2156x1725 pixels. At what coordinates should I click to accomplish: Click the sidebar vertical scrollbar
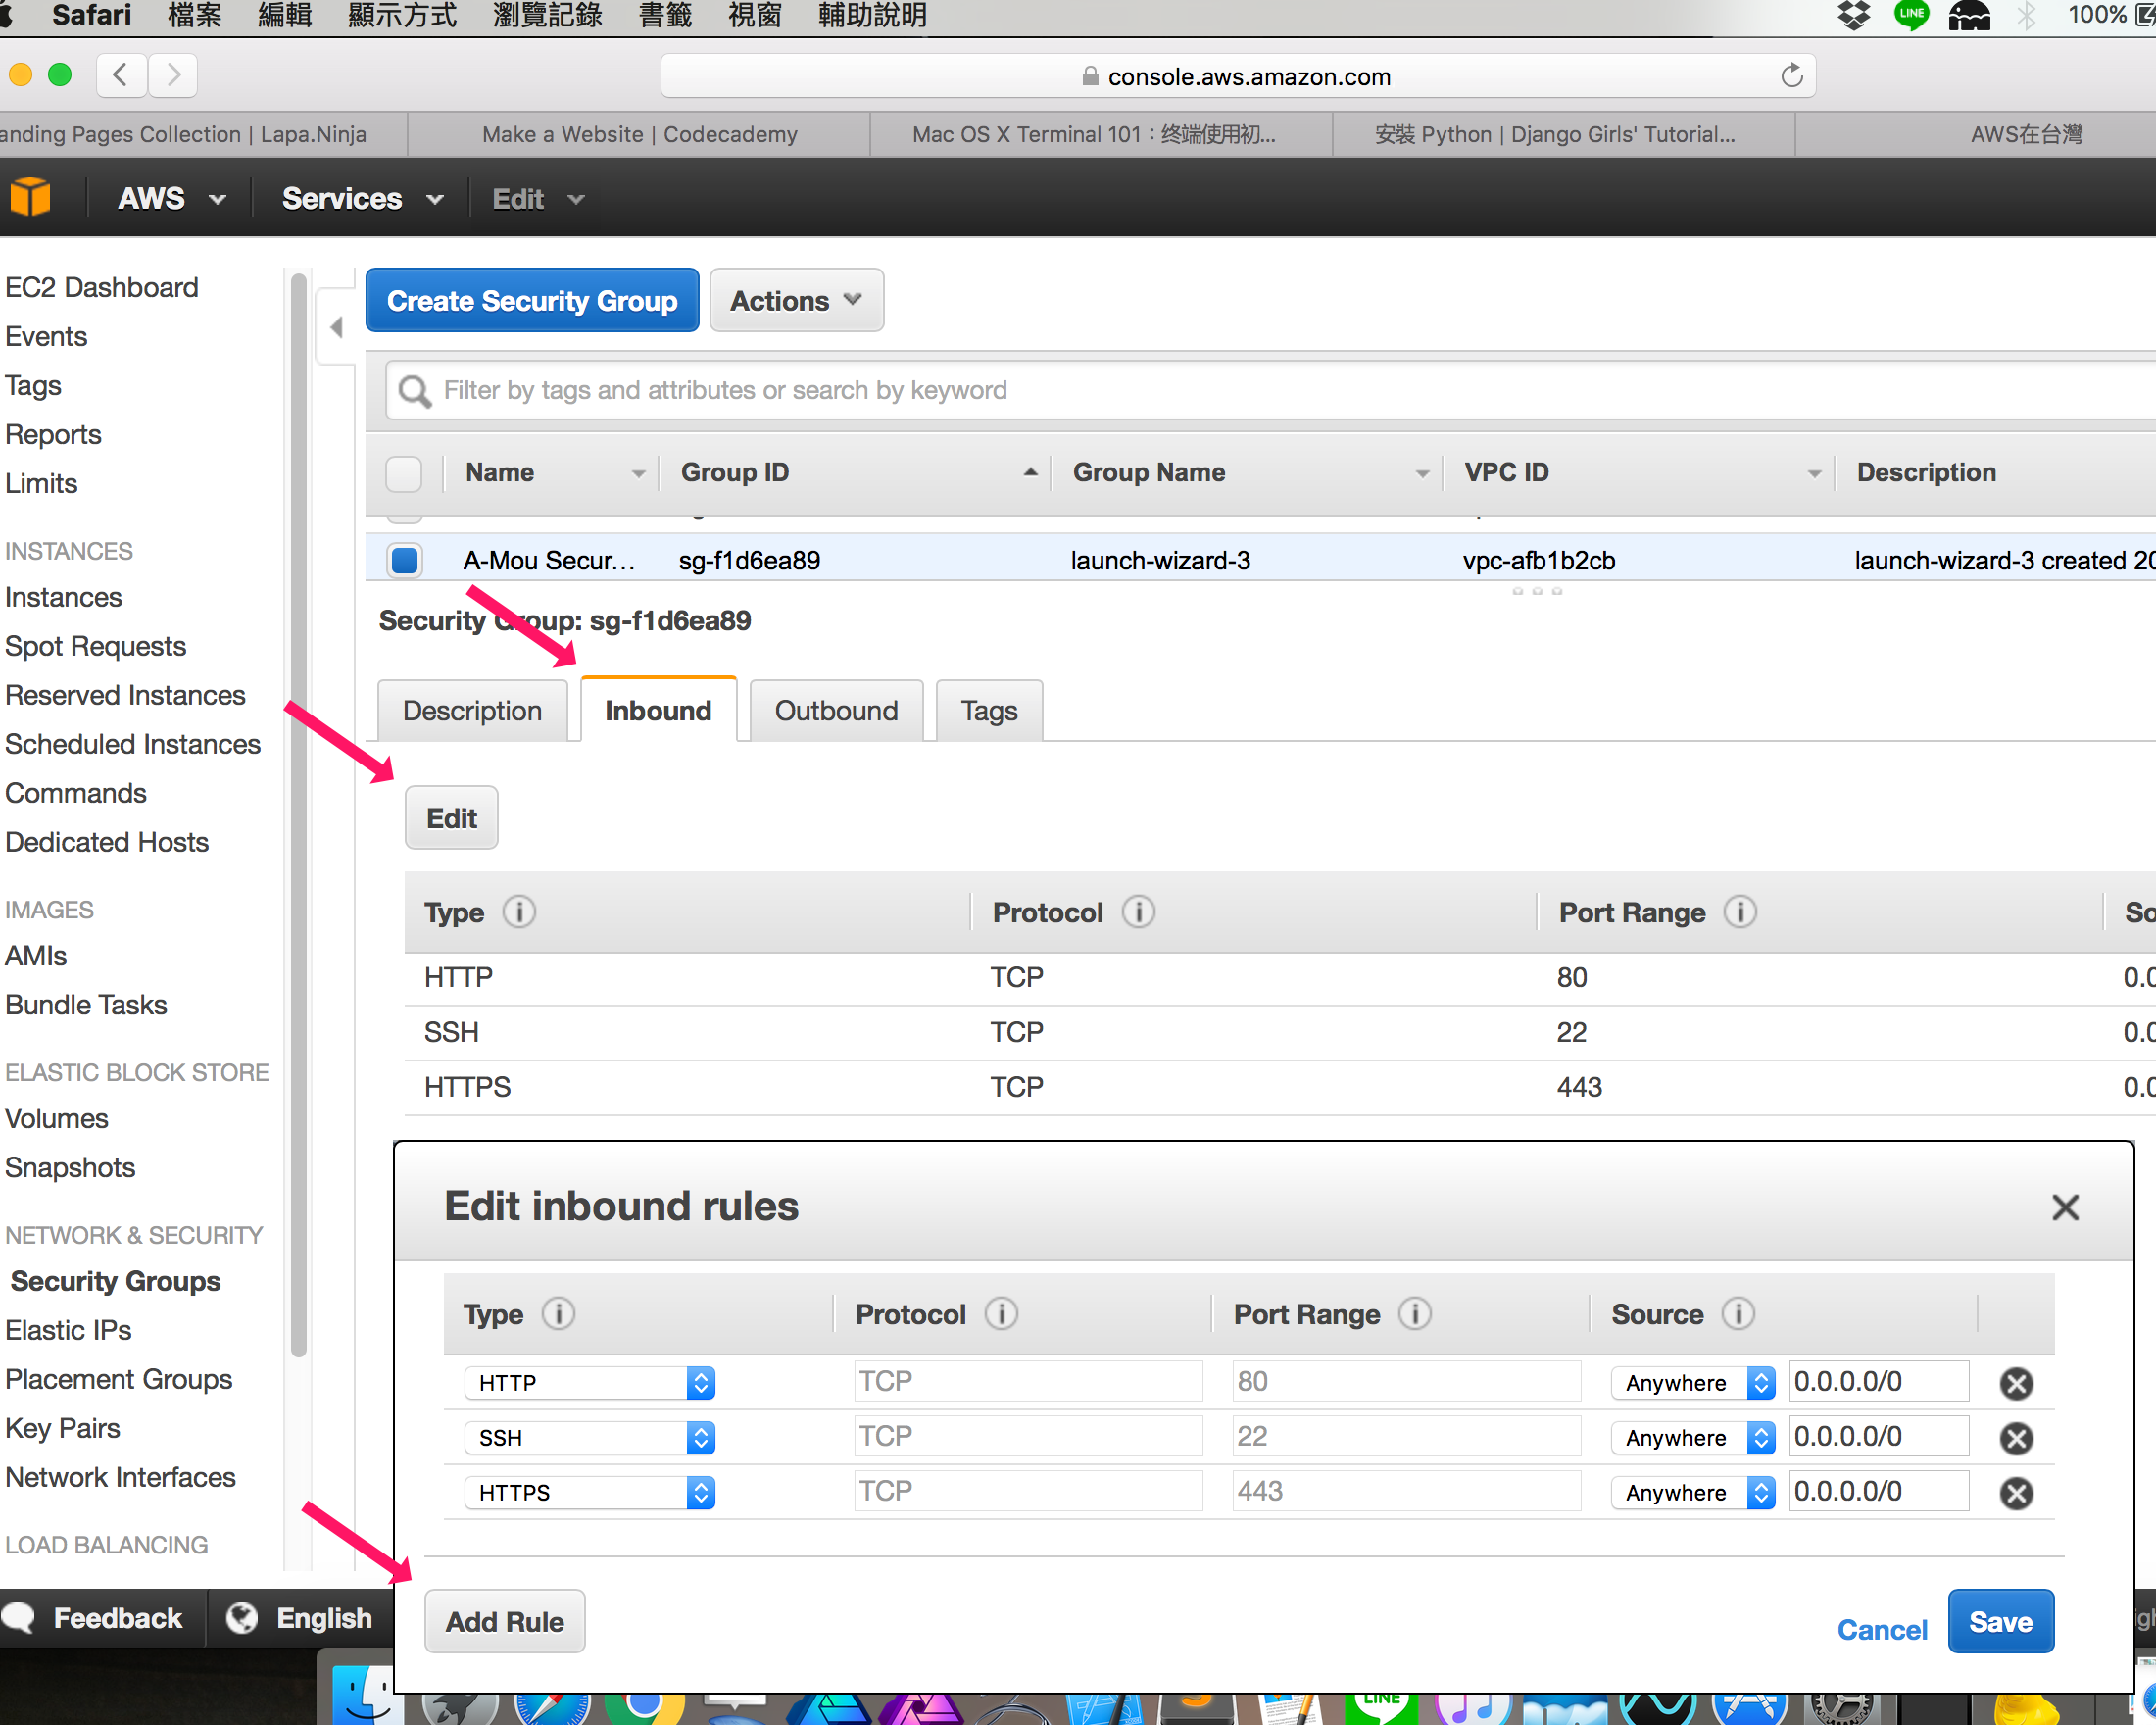(x=298, y=815)
